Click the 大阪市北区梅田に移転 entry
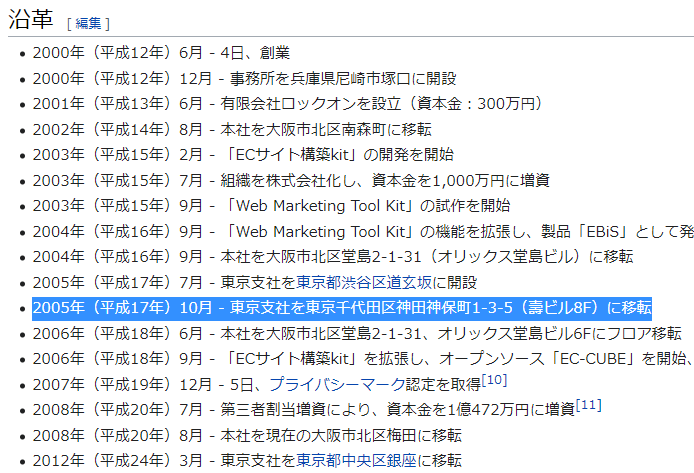This screenshot has height=473, width=694. pos(247,435)
